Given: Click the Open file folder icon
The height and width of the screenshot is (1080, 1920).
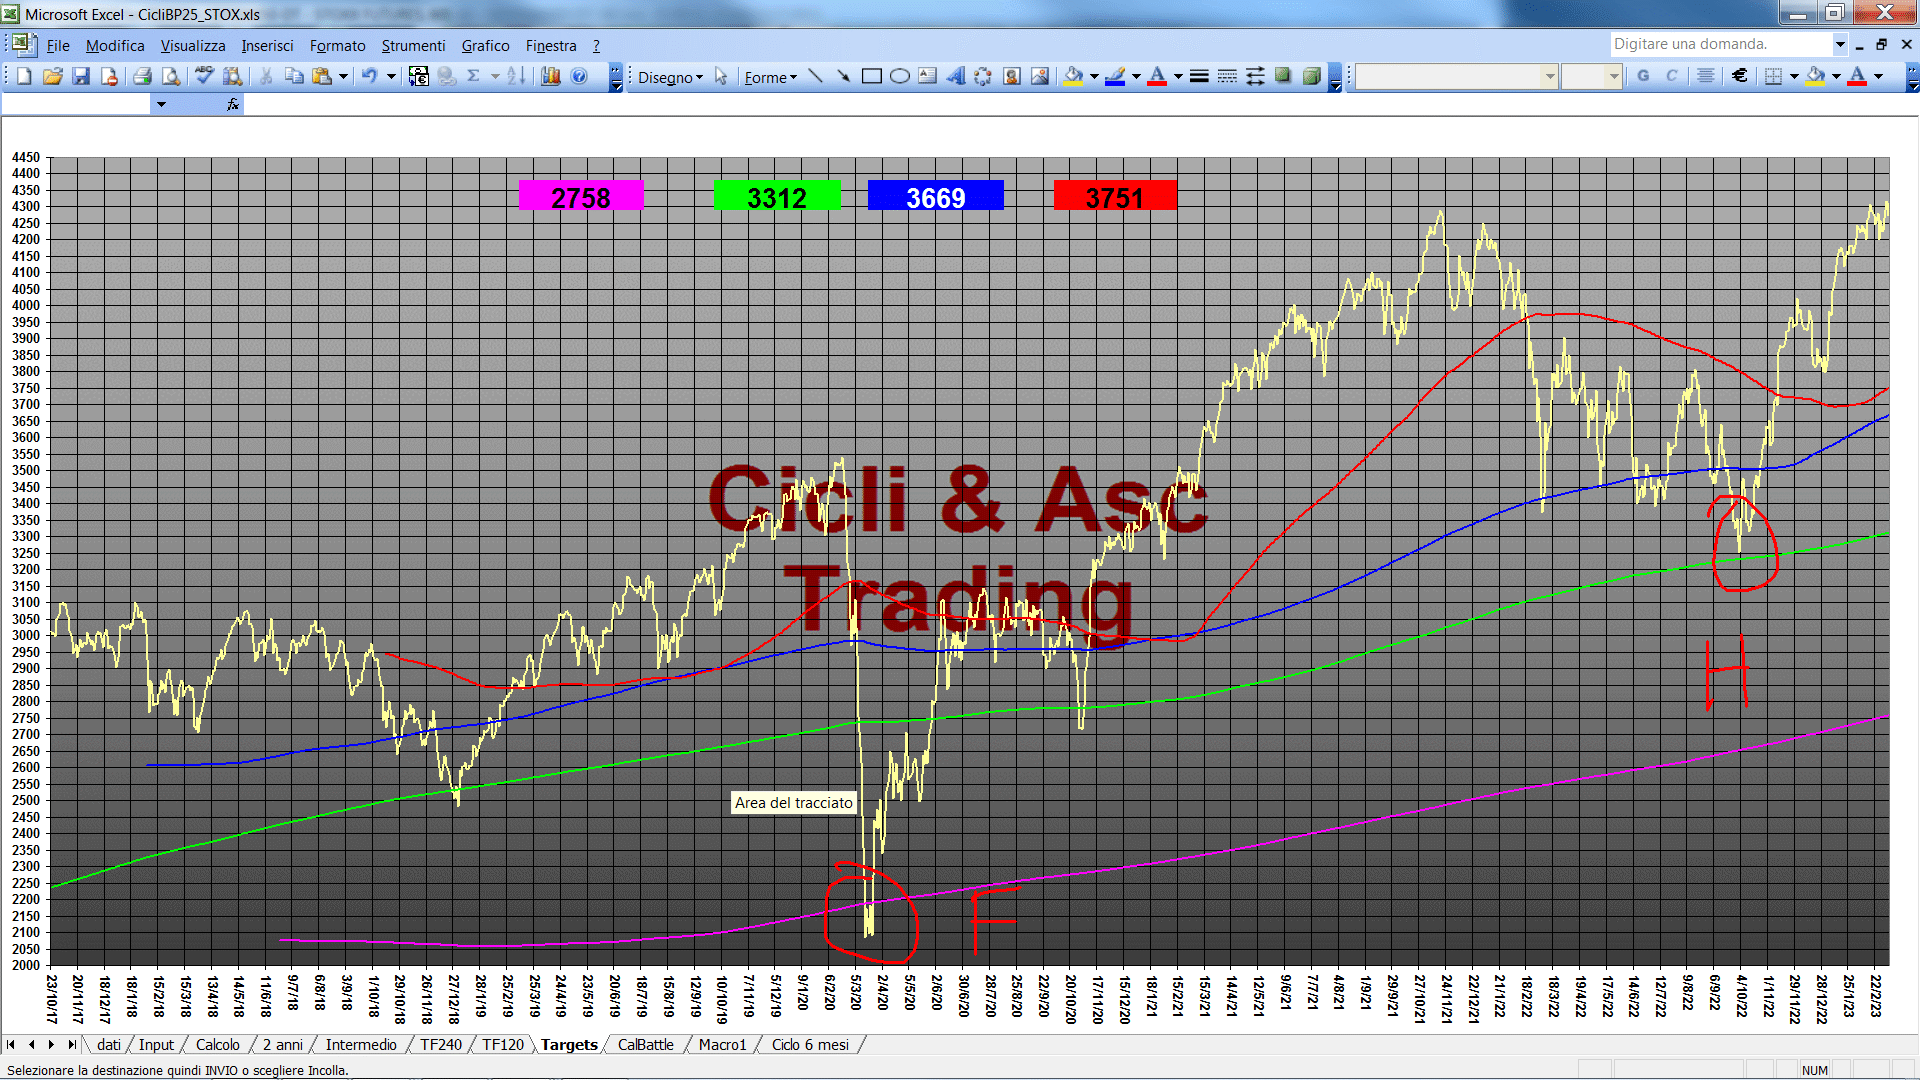Looking at the screenshot, I should click(x=53, y=76).
